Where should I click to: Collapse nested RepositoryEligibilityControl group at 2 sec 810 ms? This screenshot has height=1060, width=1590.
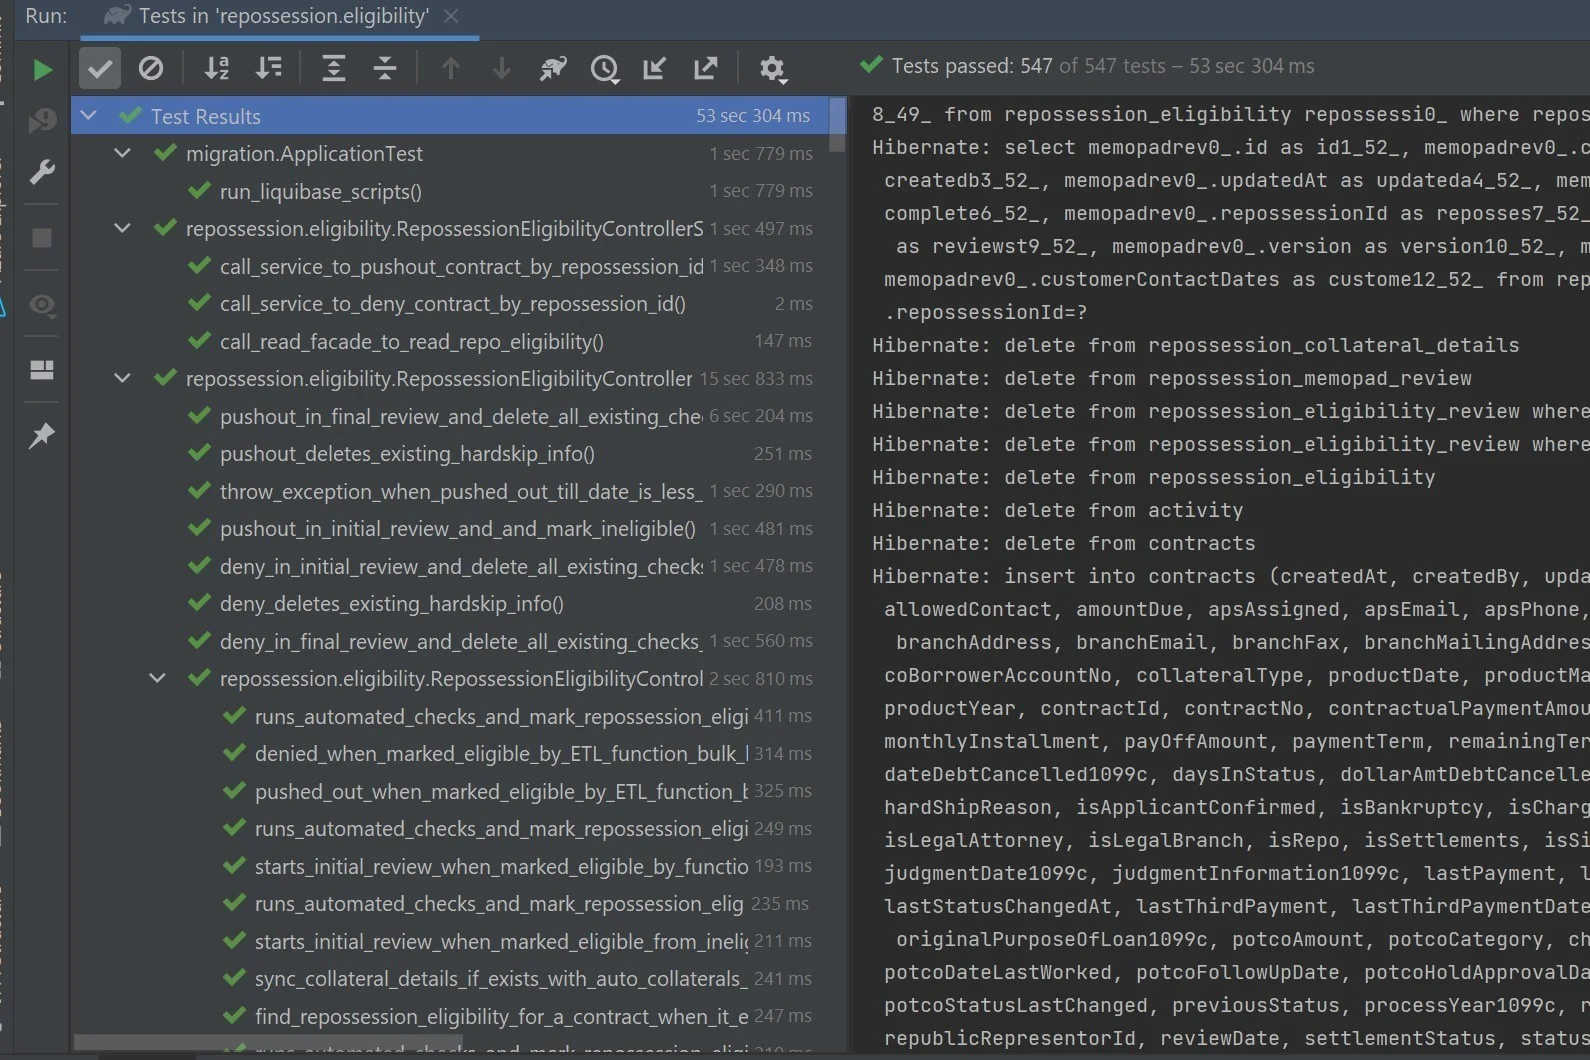click(157, 679)
